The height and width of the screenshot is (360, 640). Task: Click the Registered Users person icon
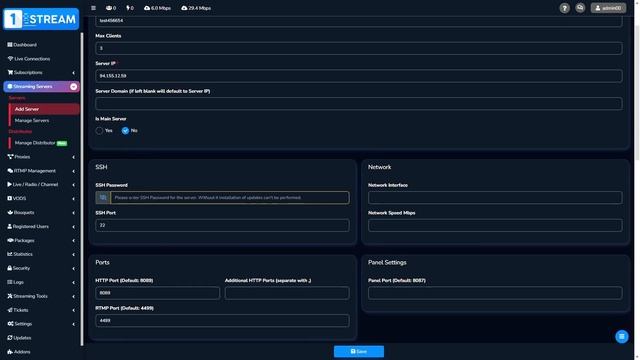[10, 226]
